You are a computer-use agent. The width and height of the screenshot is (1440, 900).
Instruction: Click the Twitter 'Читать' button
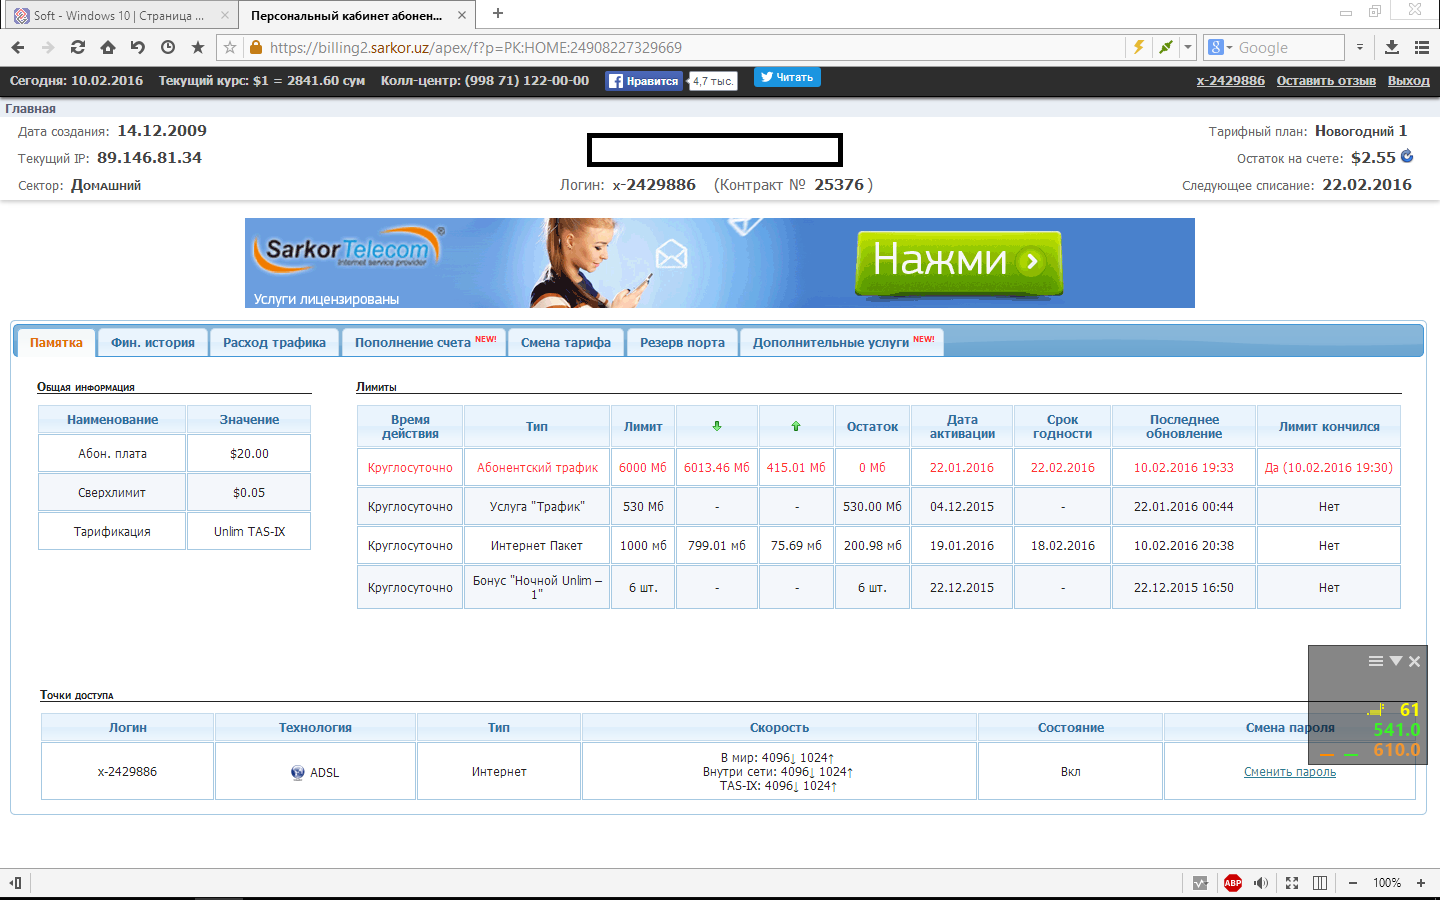(x=787, y=77)
